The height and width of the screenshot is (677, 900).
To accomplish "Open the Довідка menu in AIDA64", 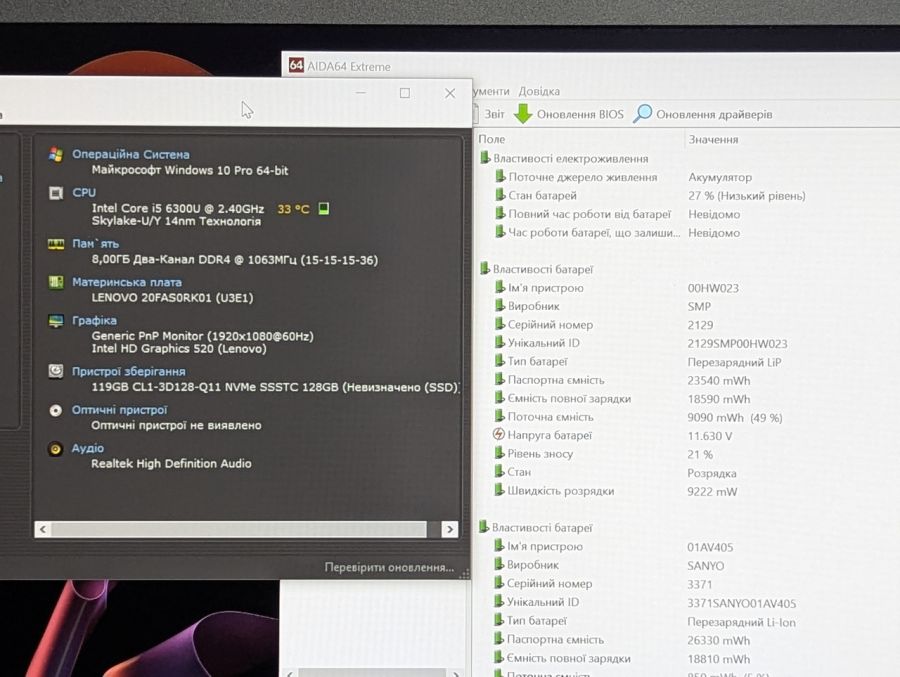I will tap(539, 91).
